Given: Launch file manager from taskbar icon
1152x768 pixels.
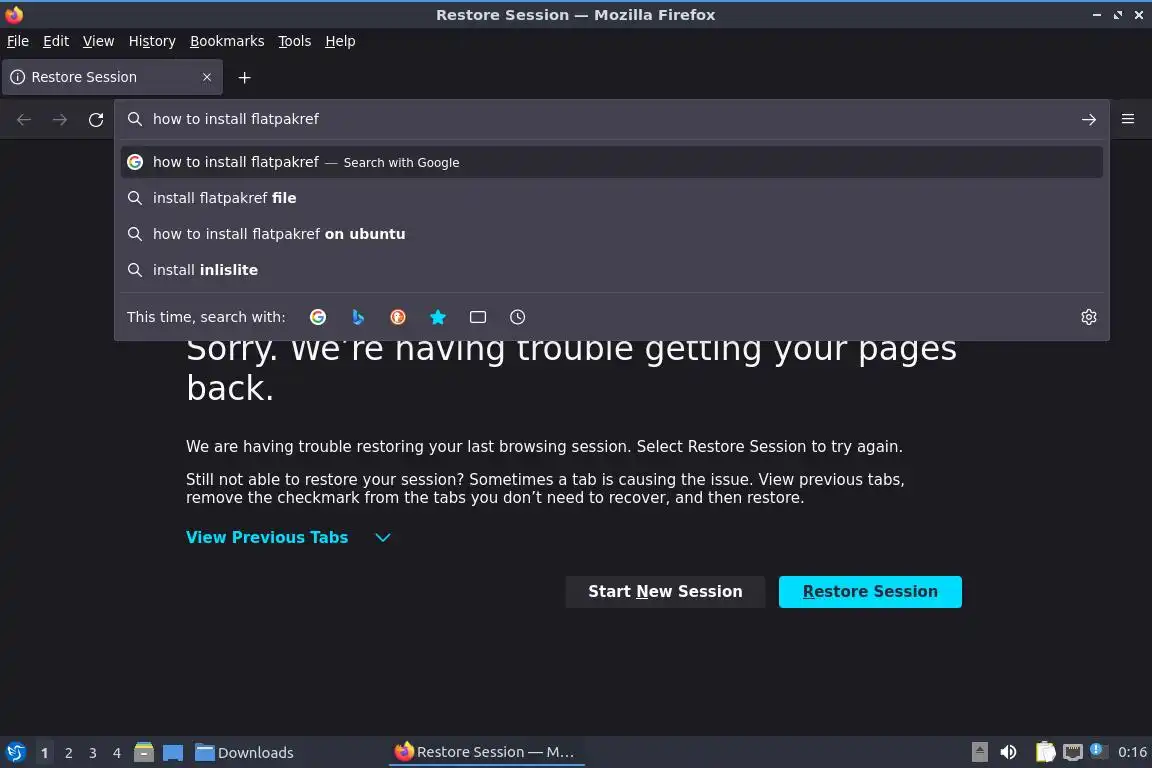Looking at the screenshot, I should pos(144,752).
